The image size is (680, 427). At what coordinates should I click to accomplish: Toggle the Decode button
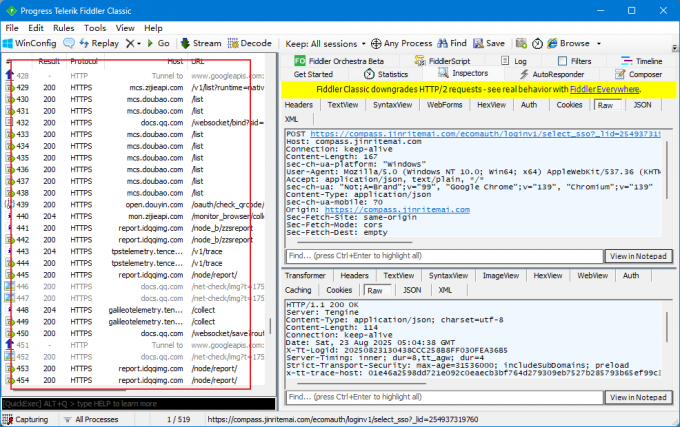point(249,44)
